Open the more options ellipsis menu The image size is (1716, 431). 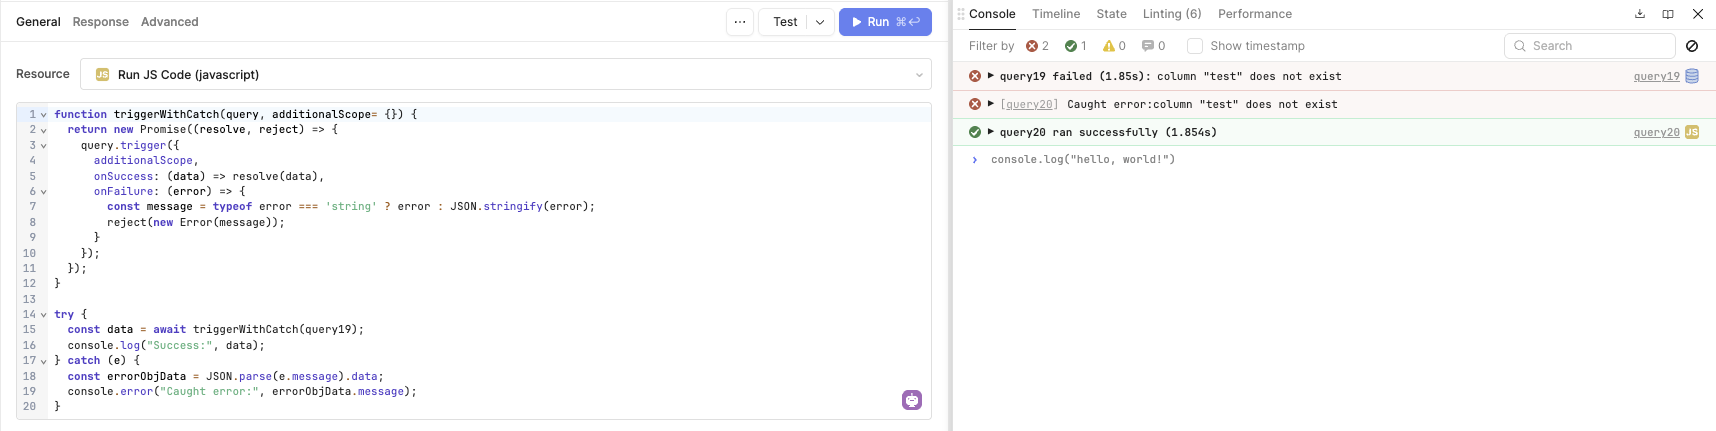click(x=740, y=22)
